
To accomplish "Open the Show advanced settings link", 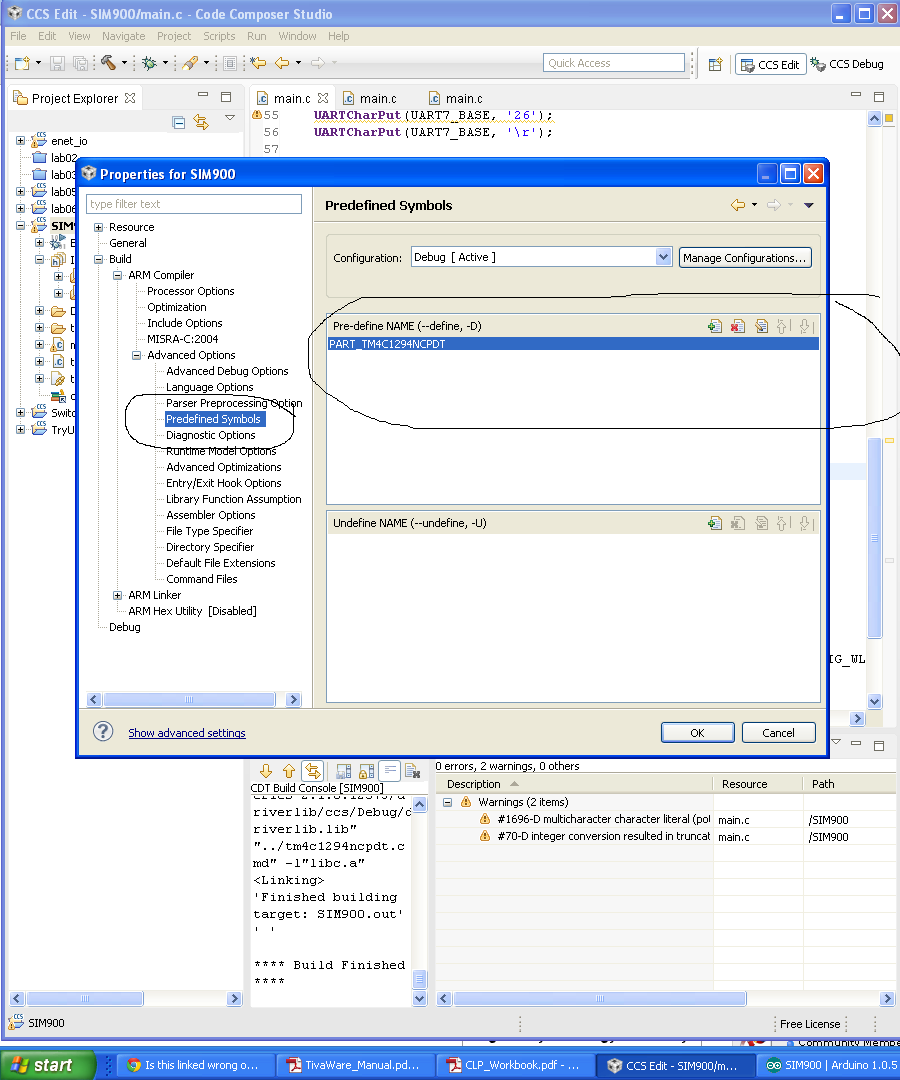I will tap(186, 732).
